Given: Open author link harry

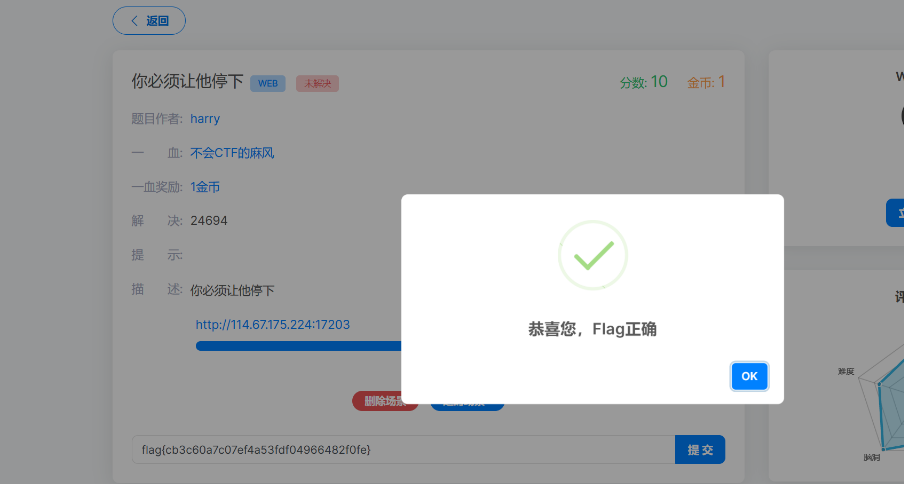Looking at the screenshot, I should click(x=205, y=119).
